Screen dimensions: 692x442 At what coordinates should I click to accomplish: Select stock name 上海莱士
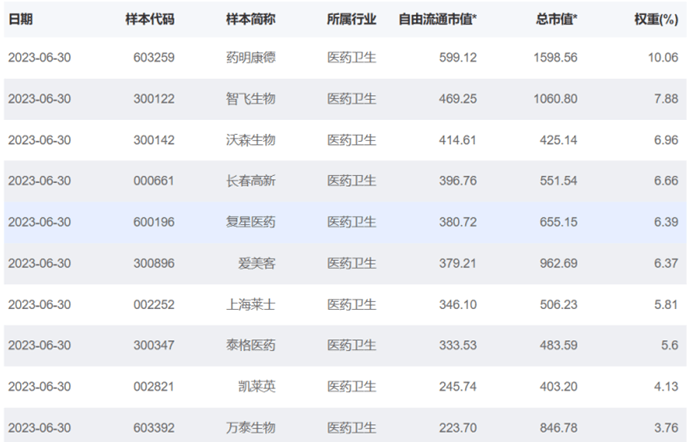point(251,304)
